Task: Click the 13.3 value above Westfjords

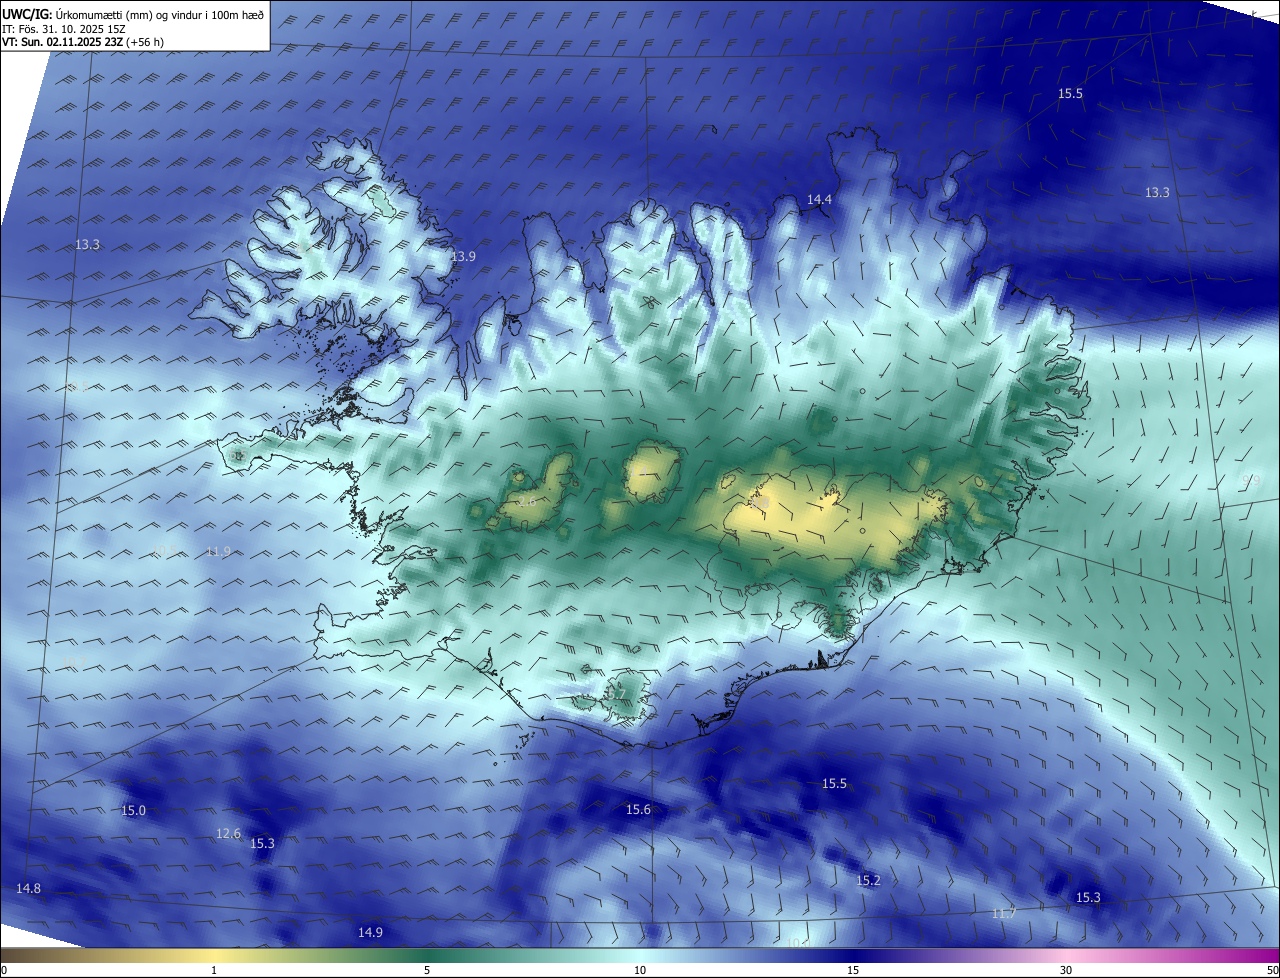Action: (x=88, y=245)
